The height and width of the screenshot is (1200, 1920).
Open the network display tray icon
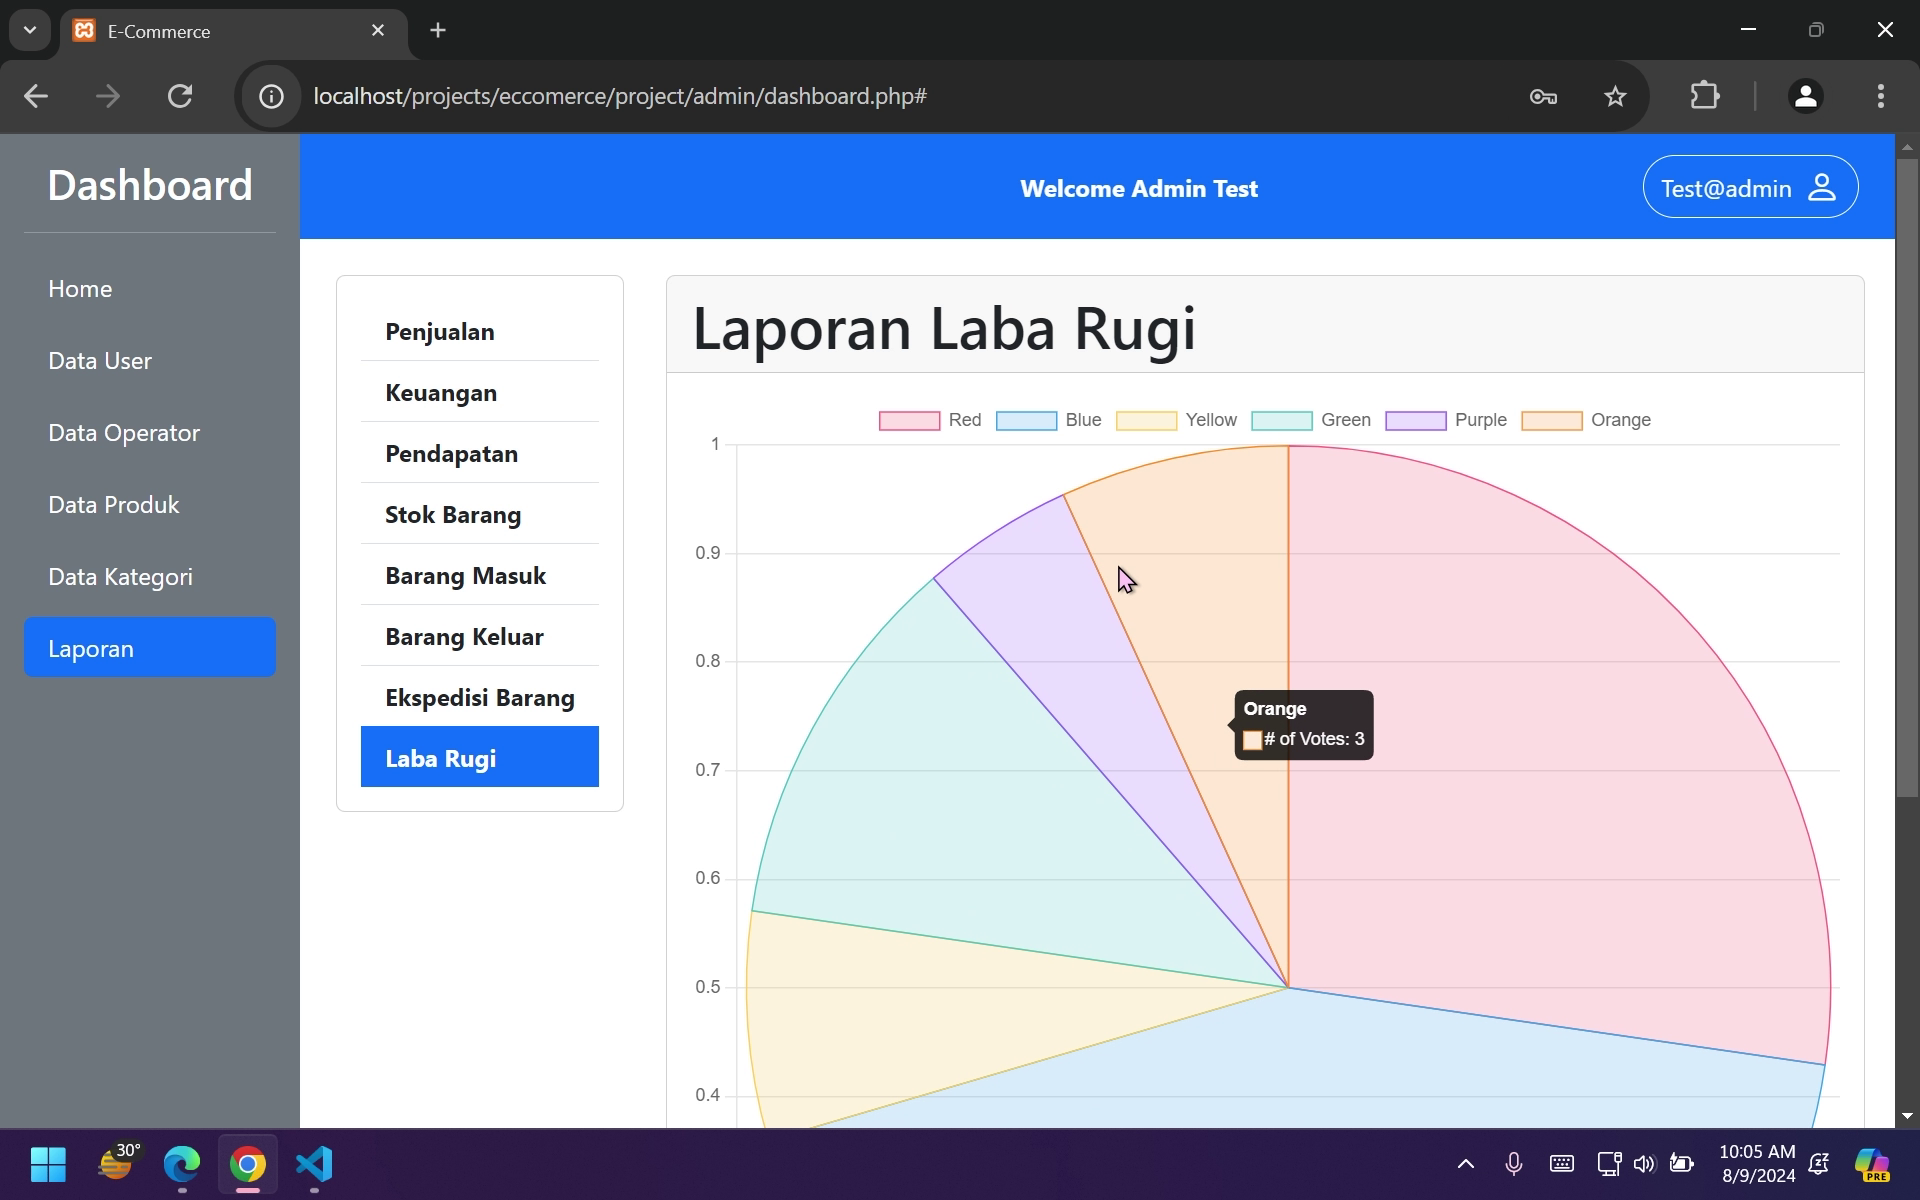[x=1608, y=1164]
